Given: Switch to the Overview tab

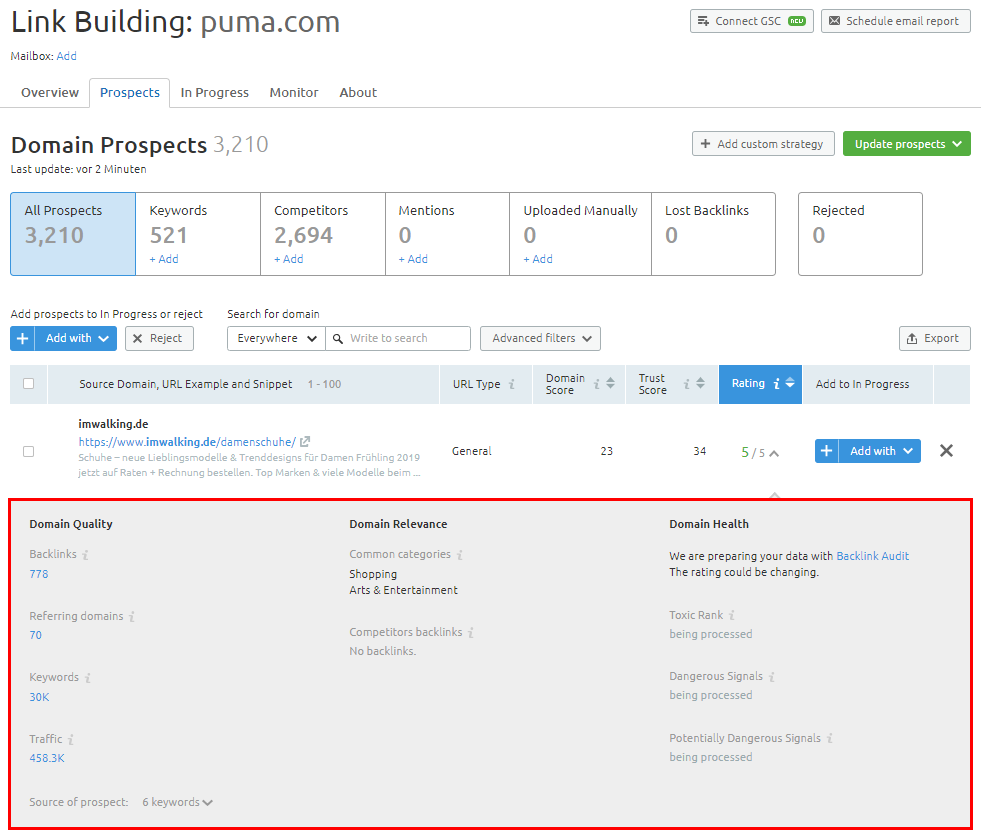Looking at the screenshot, I should [50, 93].
